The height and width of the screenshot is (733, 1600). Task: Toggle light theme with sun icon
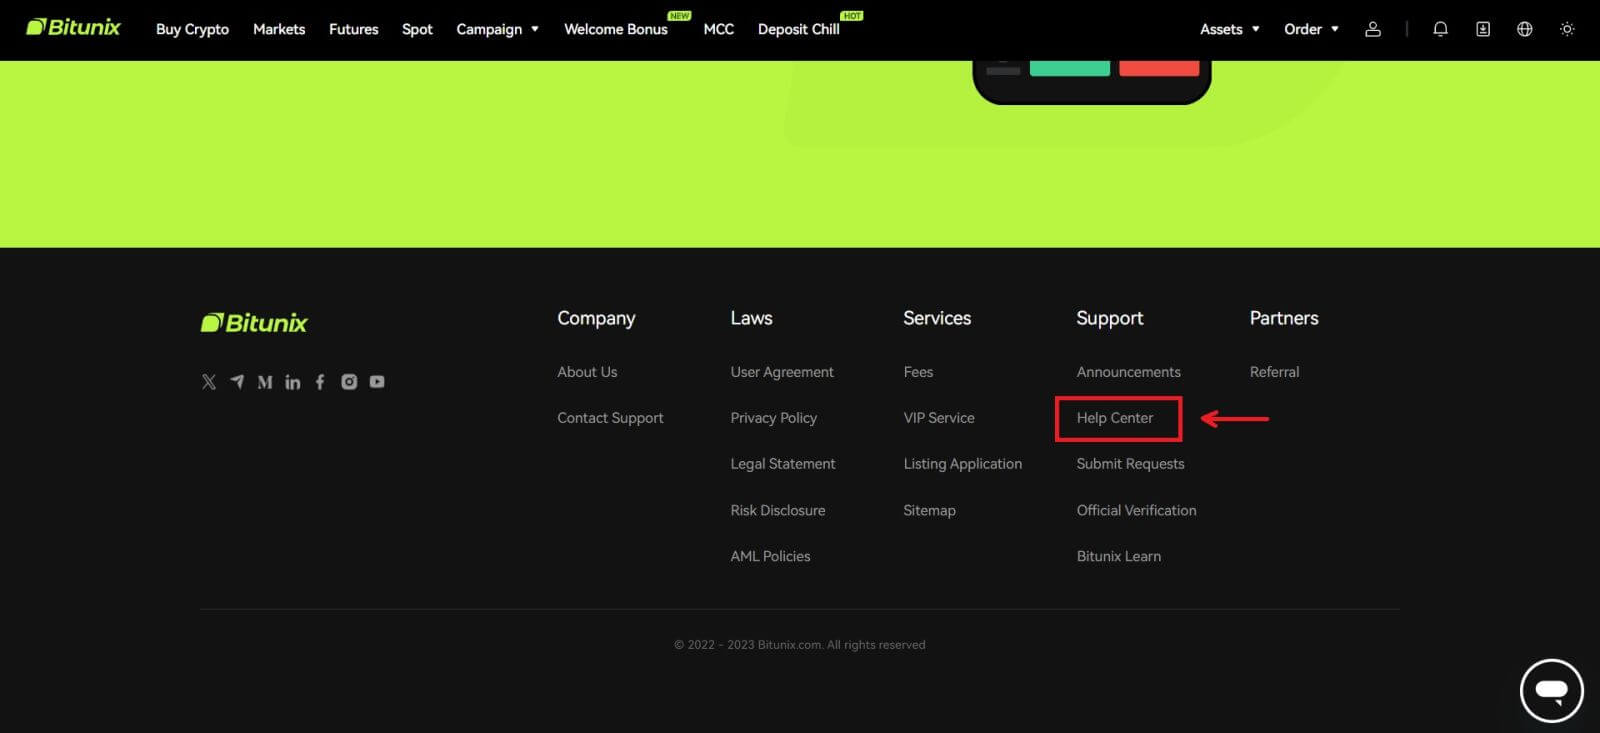[x=1567, y=29]
